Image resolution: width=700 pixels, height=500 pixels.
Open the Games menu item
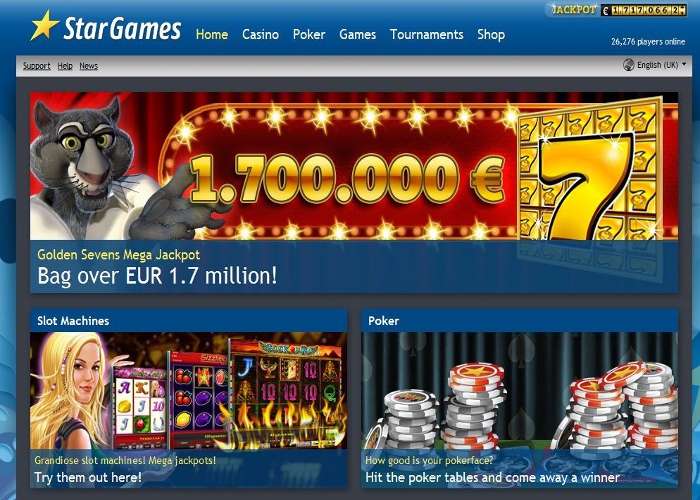358,34
